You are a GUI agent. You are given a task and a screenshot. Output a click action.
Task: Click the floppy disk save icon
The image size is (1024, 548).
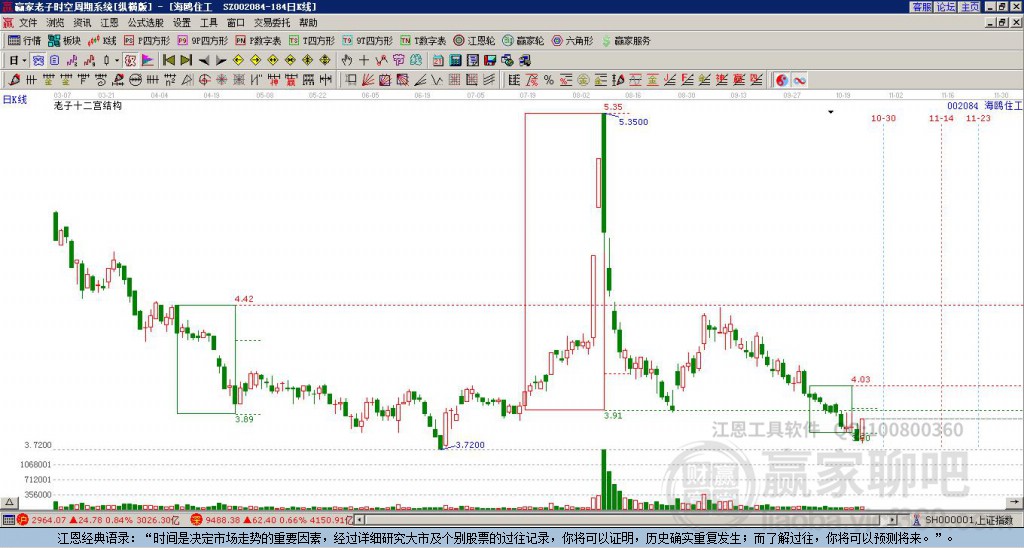click(490, 61)
